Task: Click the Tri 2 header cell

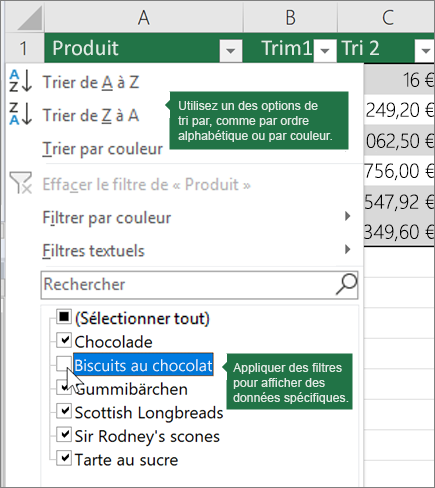Action: 386,48
